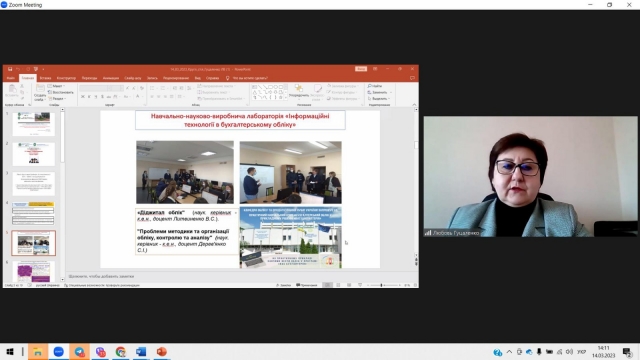Select slide 4 thumbnail in slide panel
Screen dimensions: 640x360
33,213
